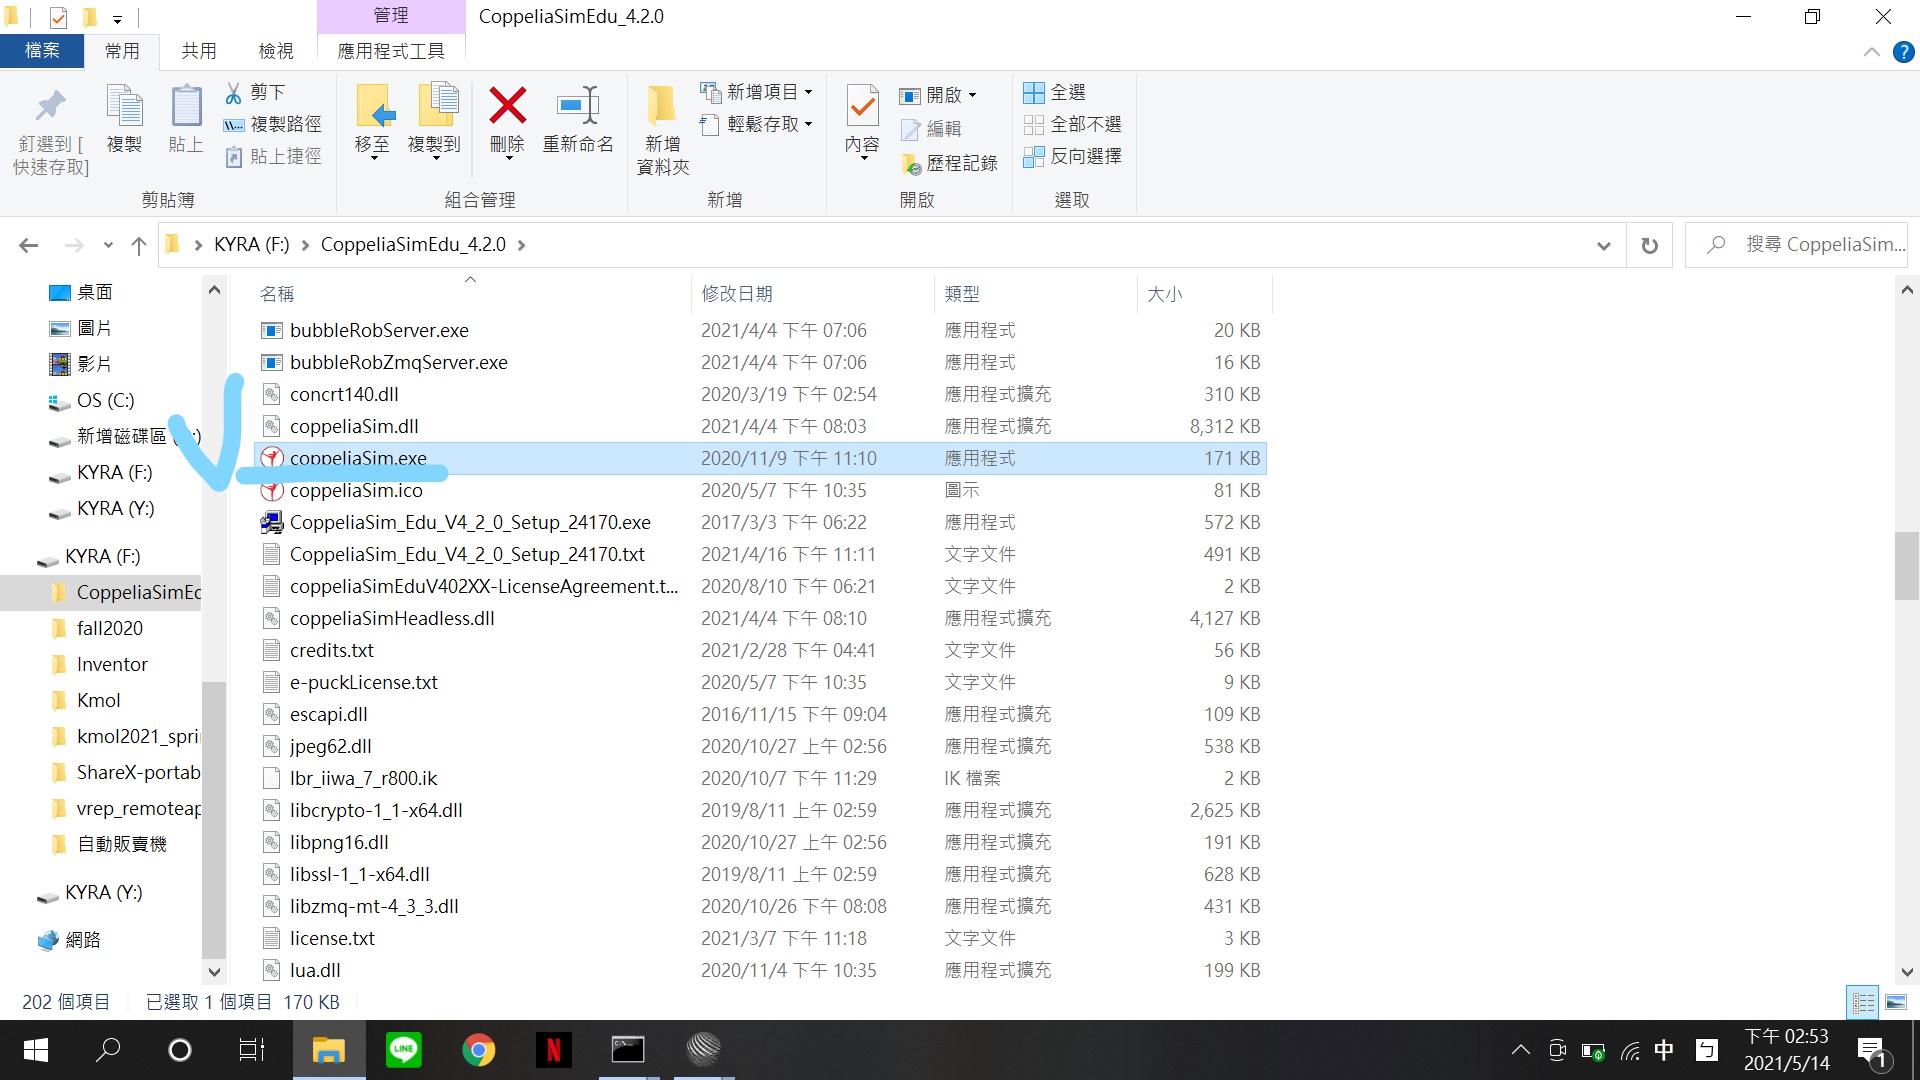
Task: Open Netflix from the taskbar
Action: [553, 1050]
